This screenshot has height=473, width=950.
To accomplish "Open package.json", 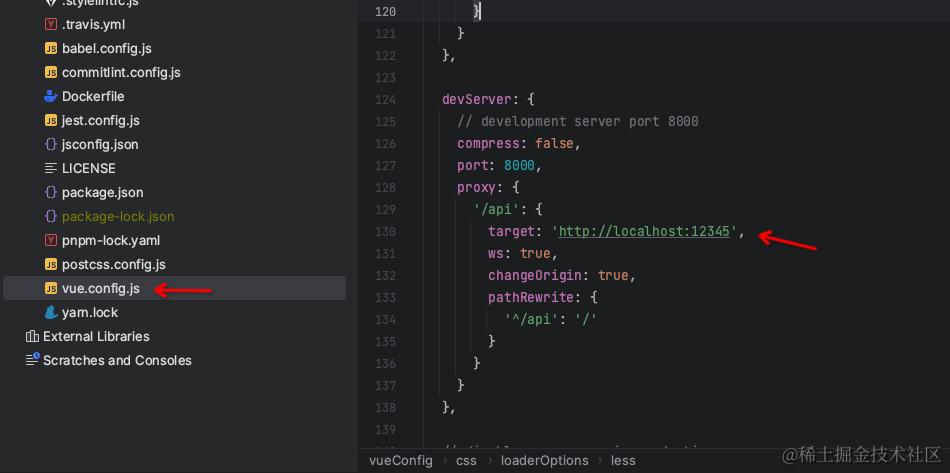I will pyautogui.click(x=102, y=193).
